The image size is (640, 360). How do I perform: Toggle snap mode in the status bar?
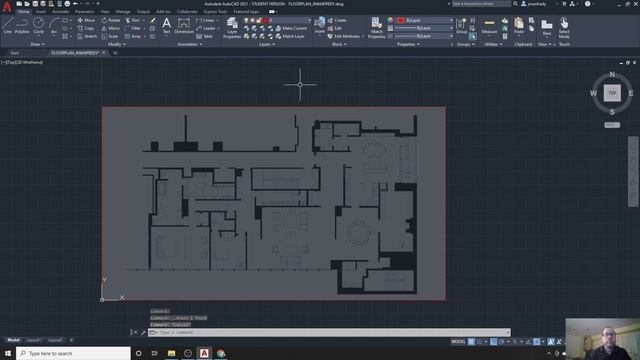tap(480, 342)
